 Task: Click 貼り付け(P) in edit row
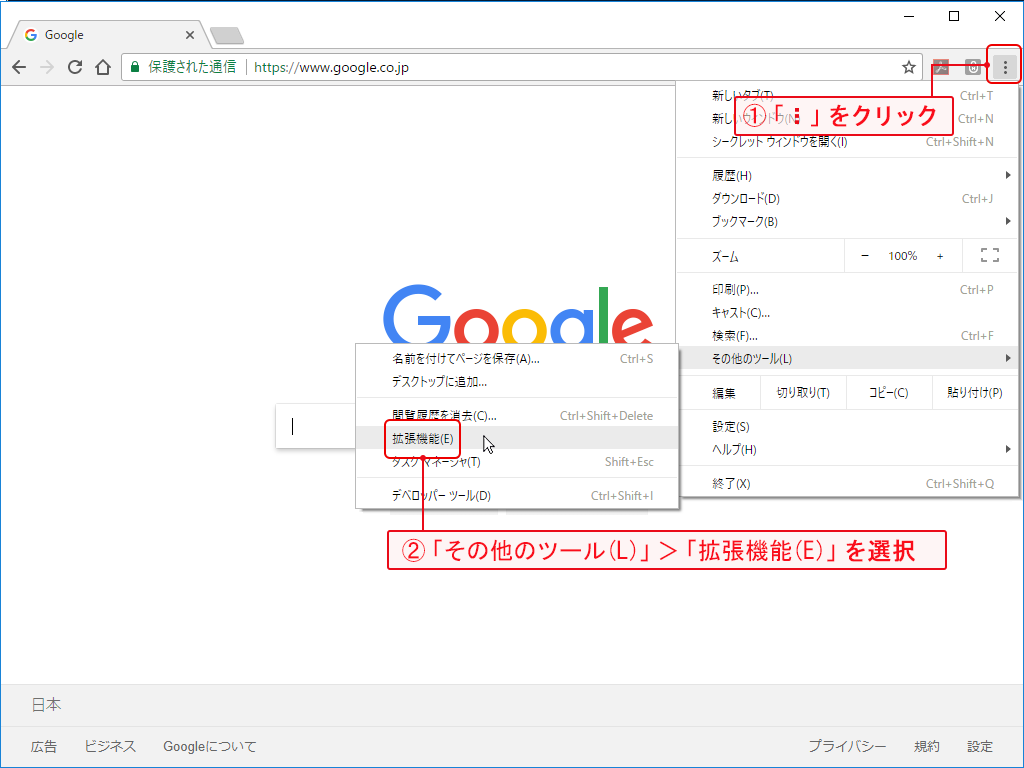tap(974, 392)
